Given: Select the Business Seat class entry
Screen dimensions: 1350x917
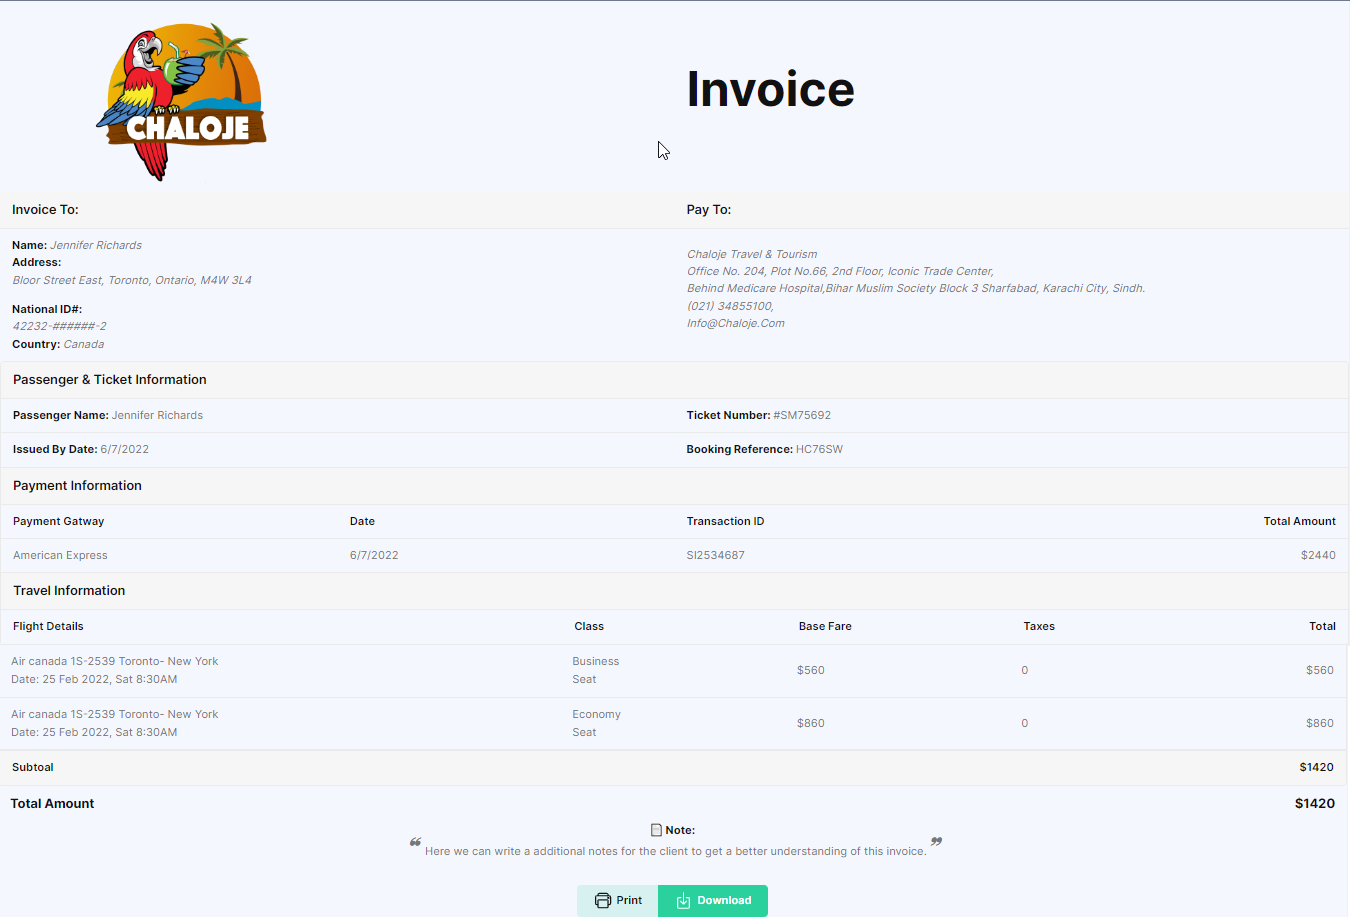Looking at the screenshot, I should coord(596,670).
